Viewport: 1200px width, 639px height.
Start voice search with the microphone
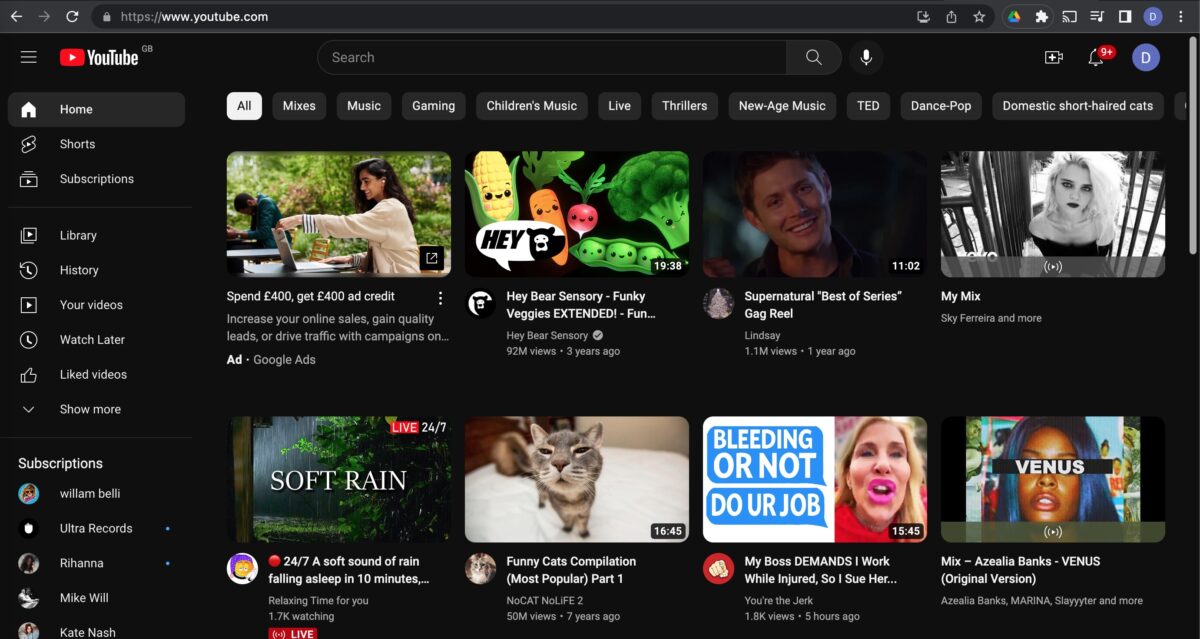point(866,57)
